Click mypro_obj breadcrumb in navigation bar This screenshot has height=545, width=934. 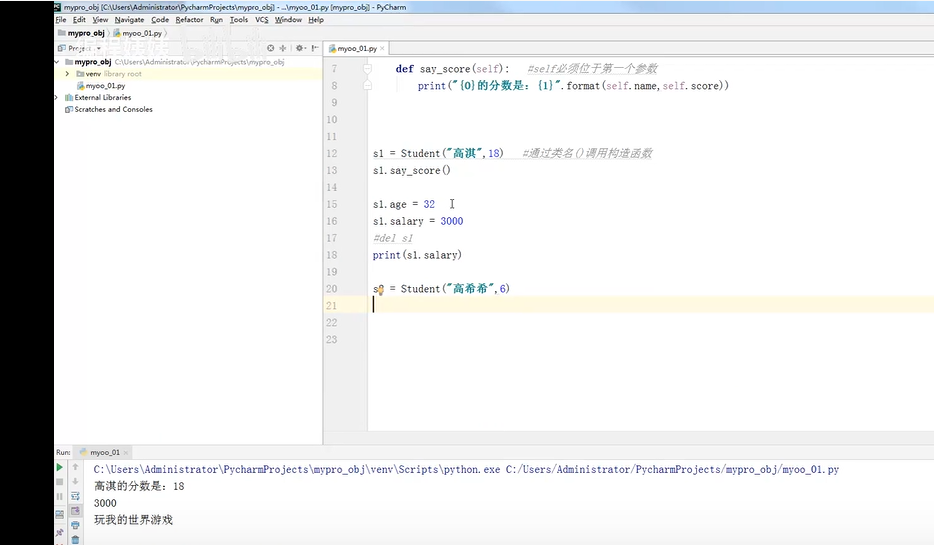[82, 33]
